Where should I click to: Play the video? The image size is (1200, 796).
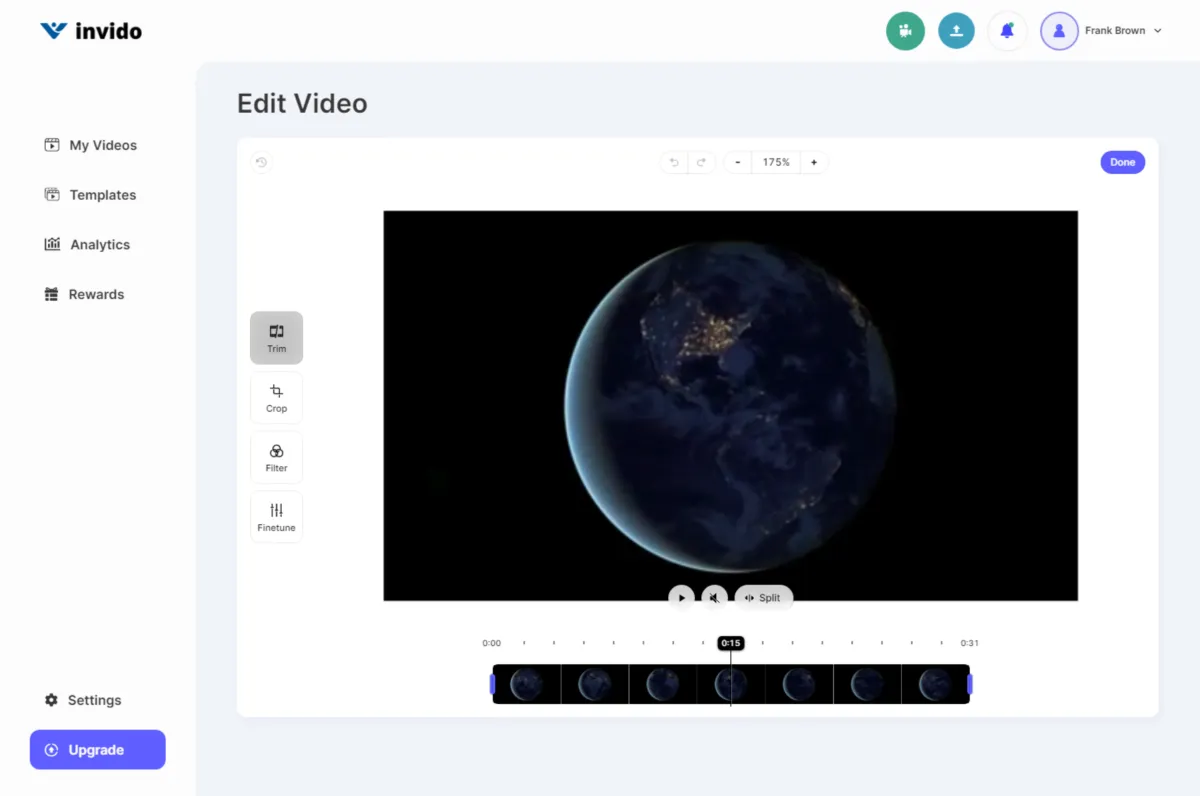tap(681, 598)
